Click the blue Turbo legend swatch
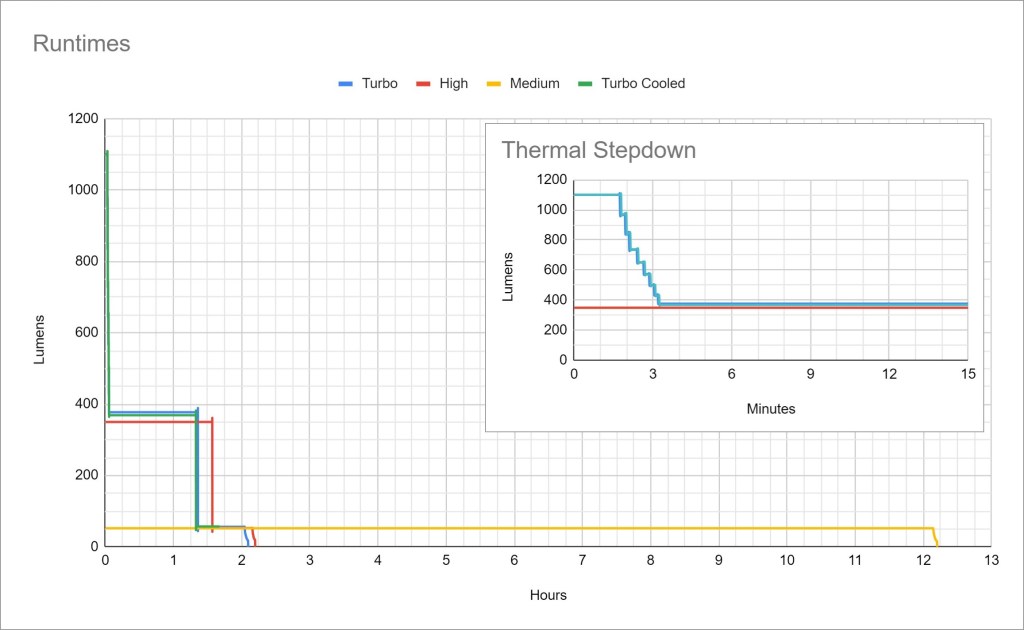 click(x=347, y=84)
